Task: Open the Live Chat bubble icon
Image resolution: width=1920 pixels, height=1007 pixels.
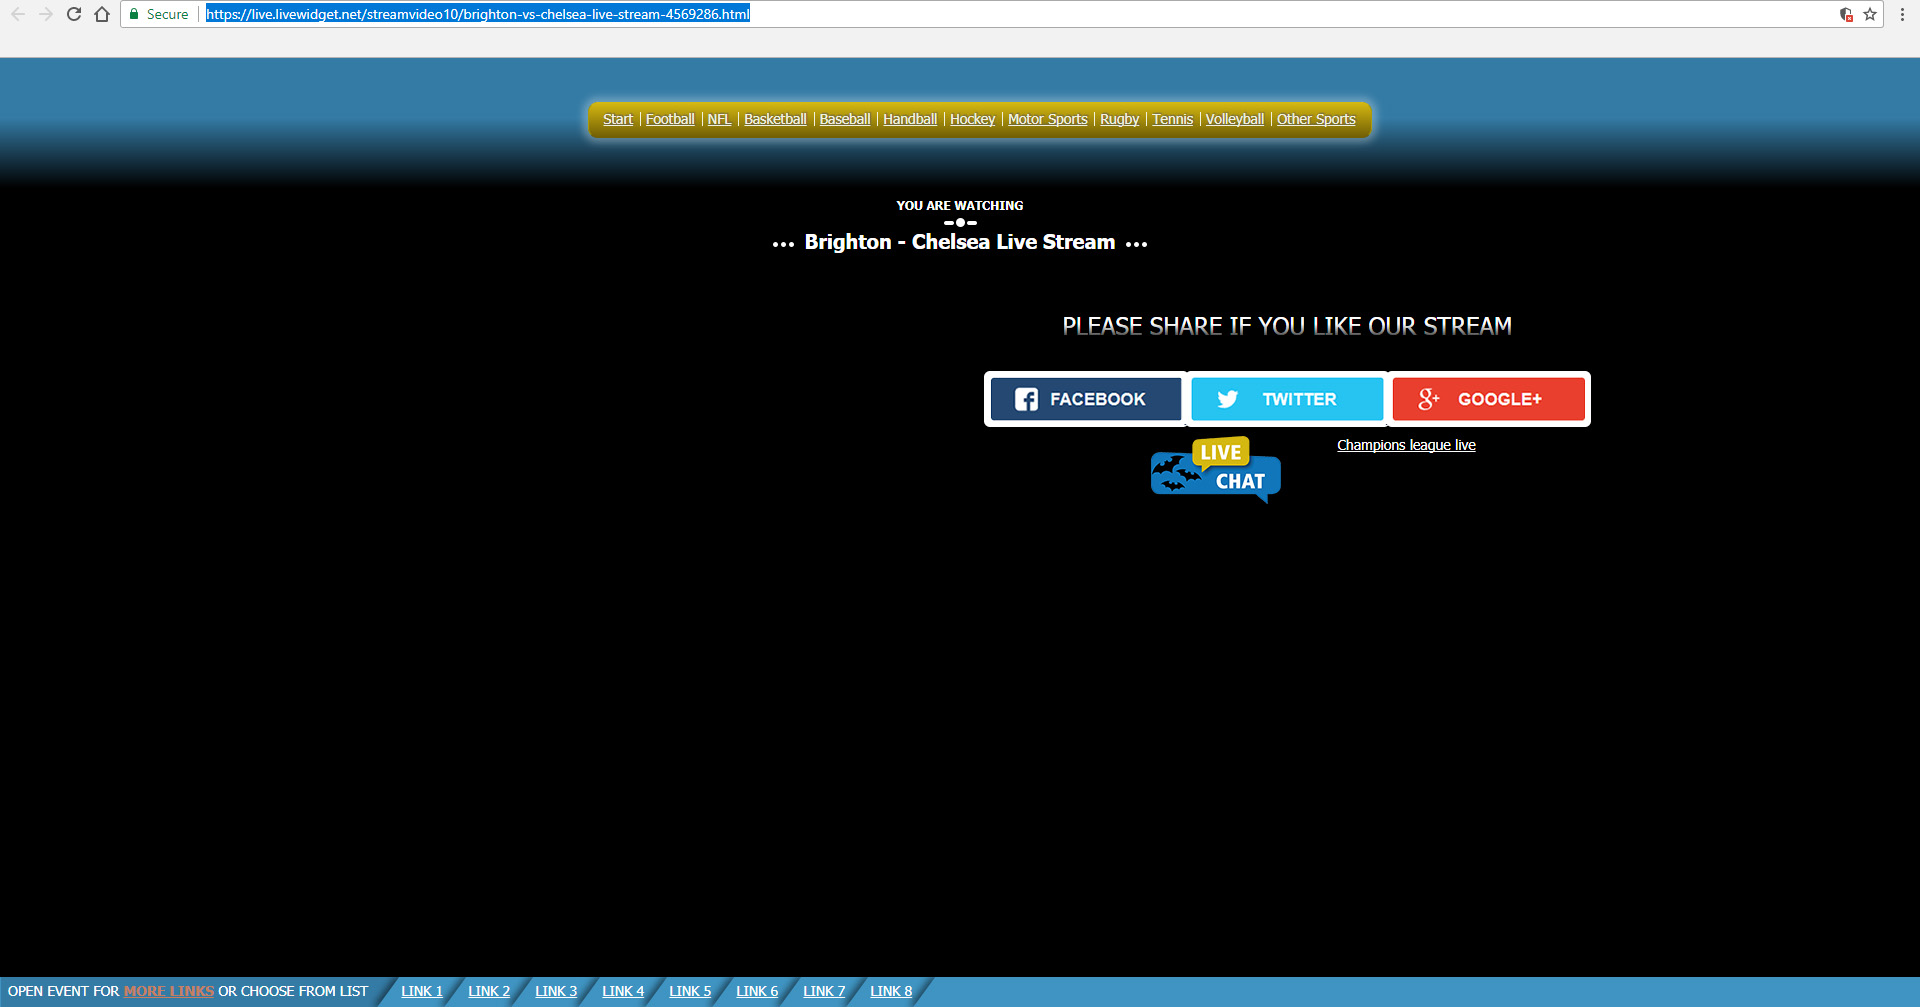Action: tap(1216, 469)
